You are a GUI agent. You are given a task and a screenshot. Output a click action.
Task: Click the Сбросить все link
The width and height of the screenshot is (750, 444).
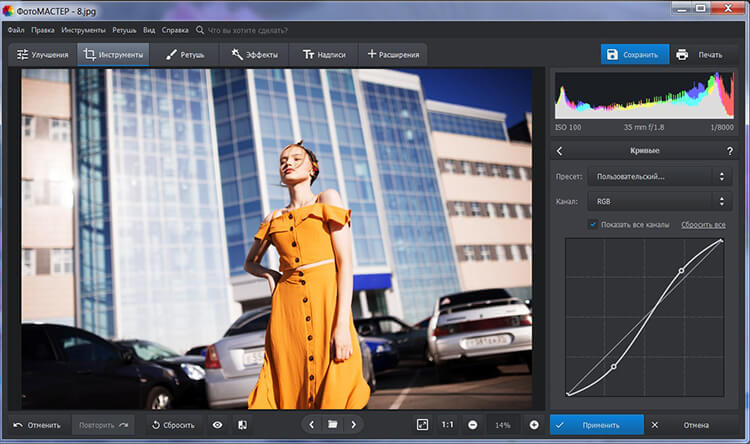pos(703,225)
